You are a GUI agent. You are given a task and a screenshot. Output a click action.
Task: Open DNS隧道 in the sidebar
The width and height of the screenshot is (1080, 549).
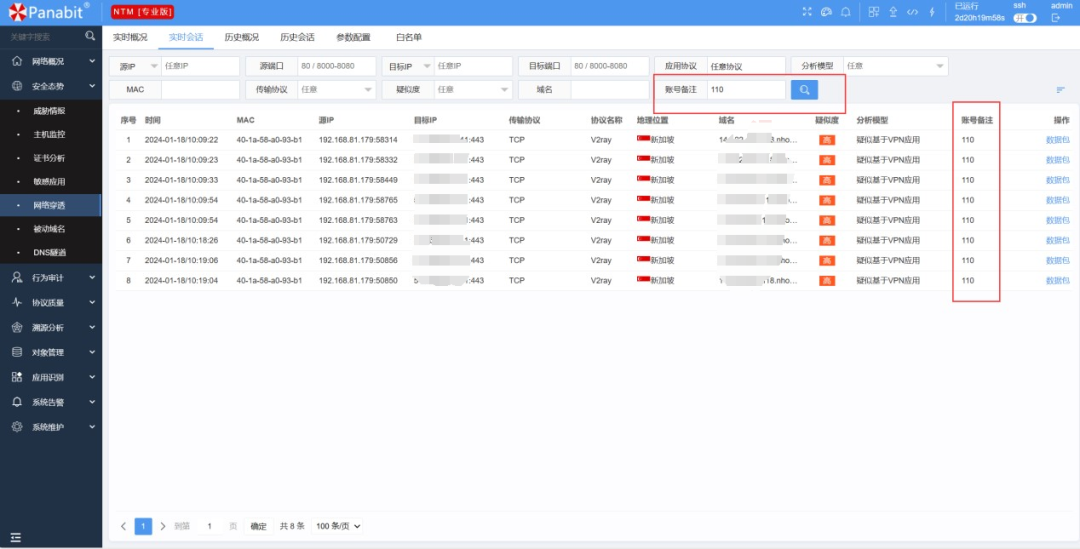(x=50, y=252)
